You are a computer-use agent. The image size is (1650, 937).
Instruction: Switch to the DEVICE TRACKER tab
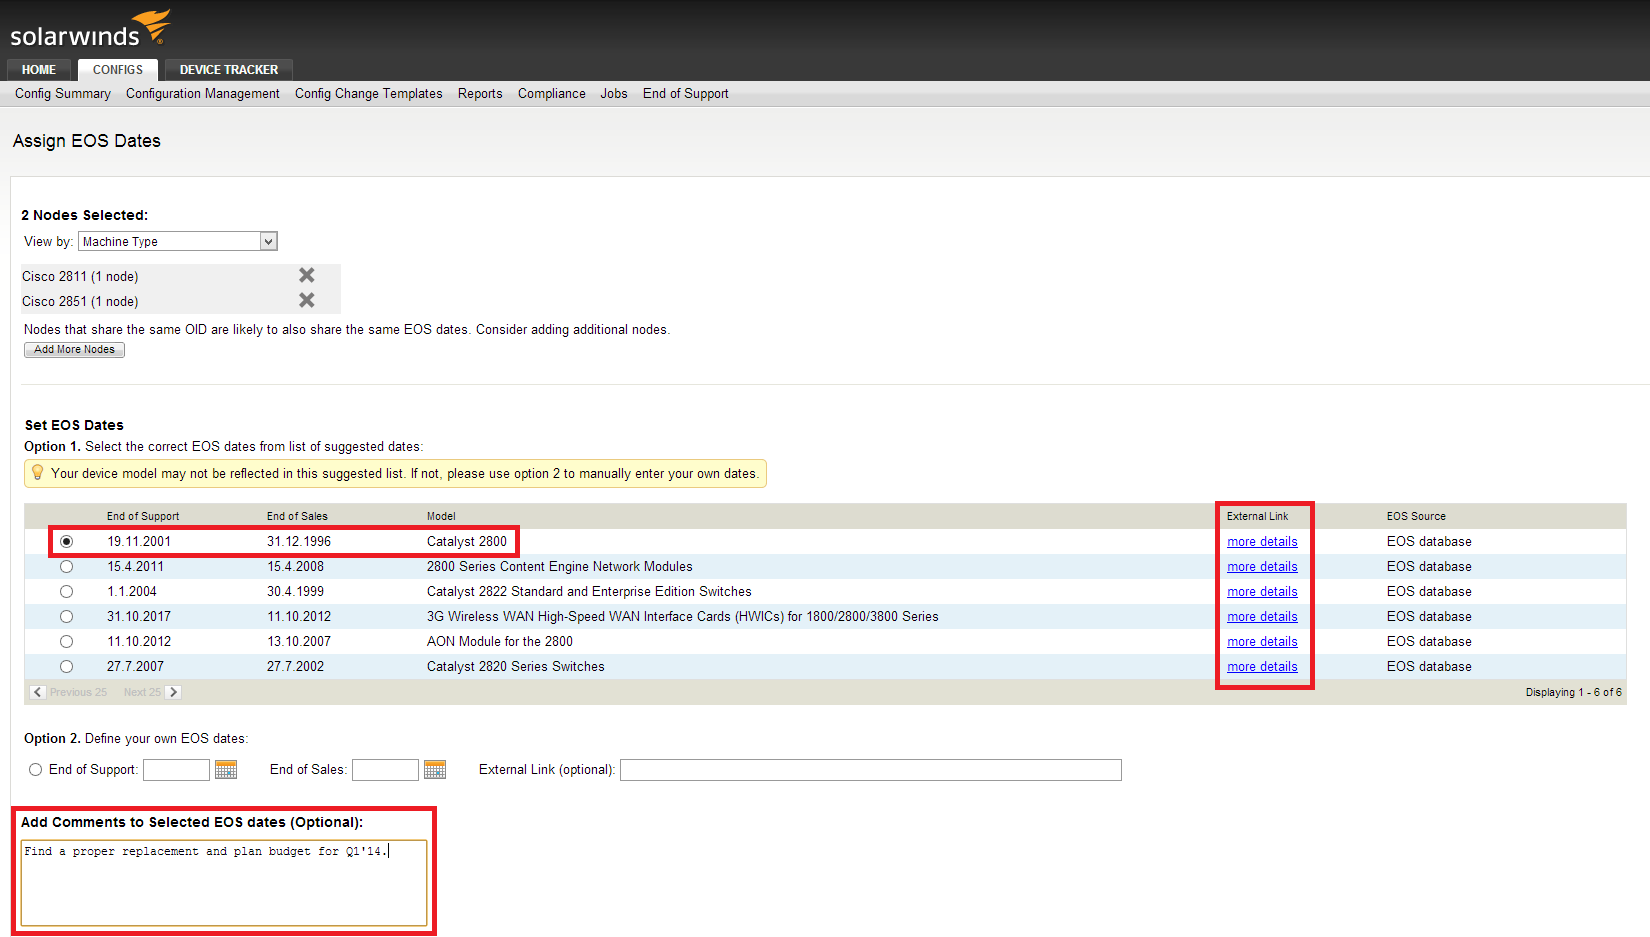point(229,70)
